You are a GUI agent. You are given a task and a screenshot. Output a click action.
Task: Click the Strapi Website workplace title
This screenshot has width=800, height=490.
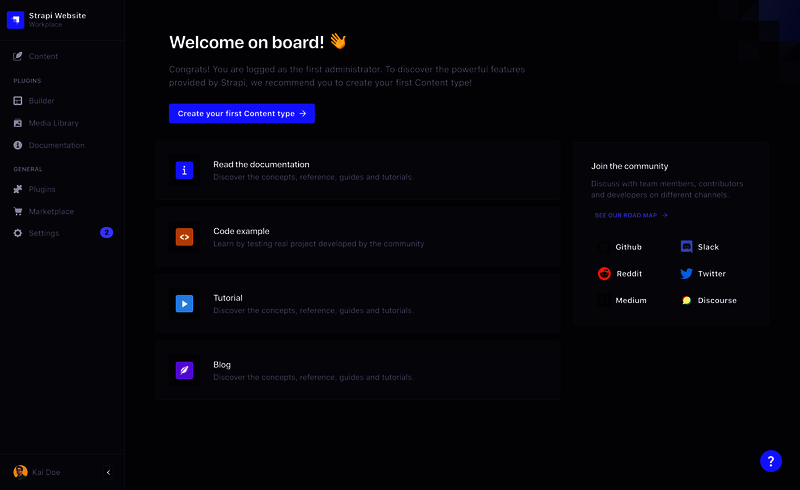57,15
